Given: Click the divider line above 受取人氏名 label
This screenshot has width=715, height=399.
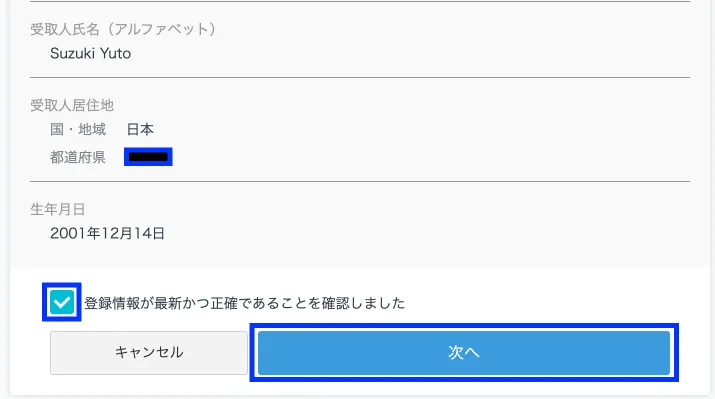Looking at the screenshot, I should 360,1.
